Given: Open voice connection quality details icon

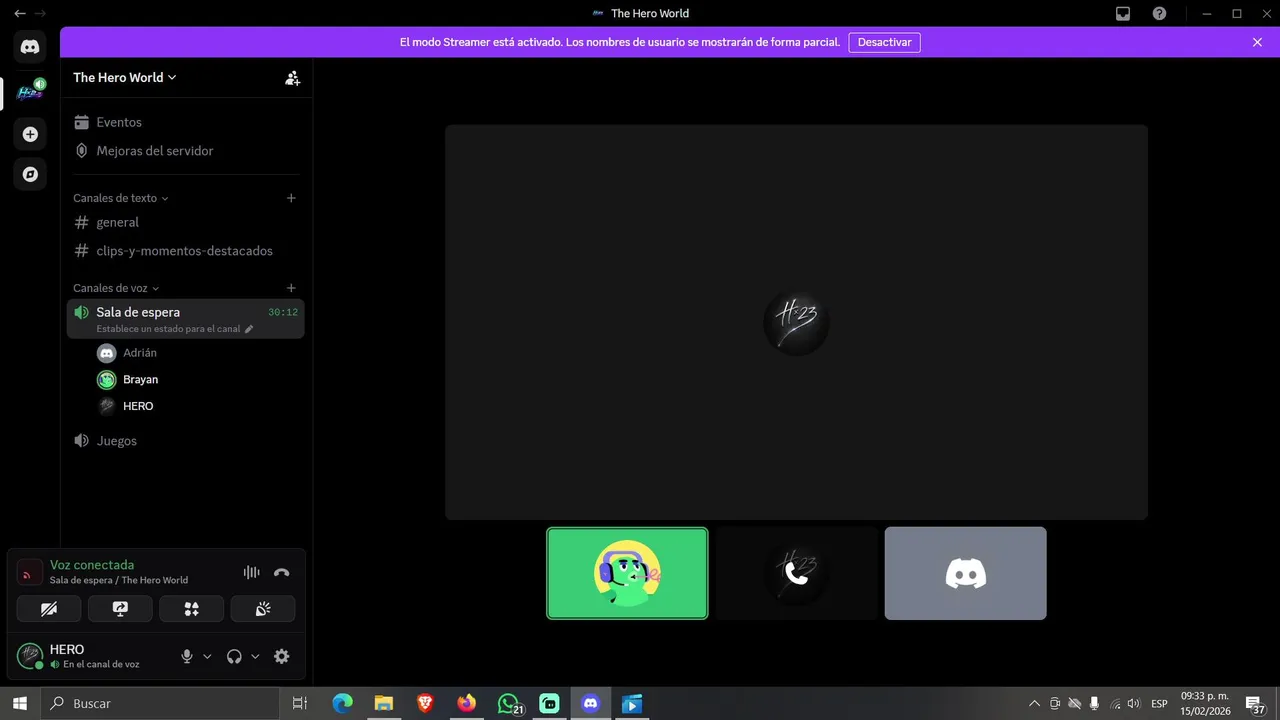Looking at the screenshot, I should coord(30,572).
